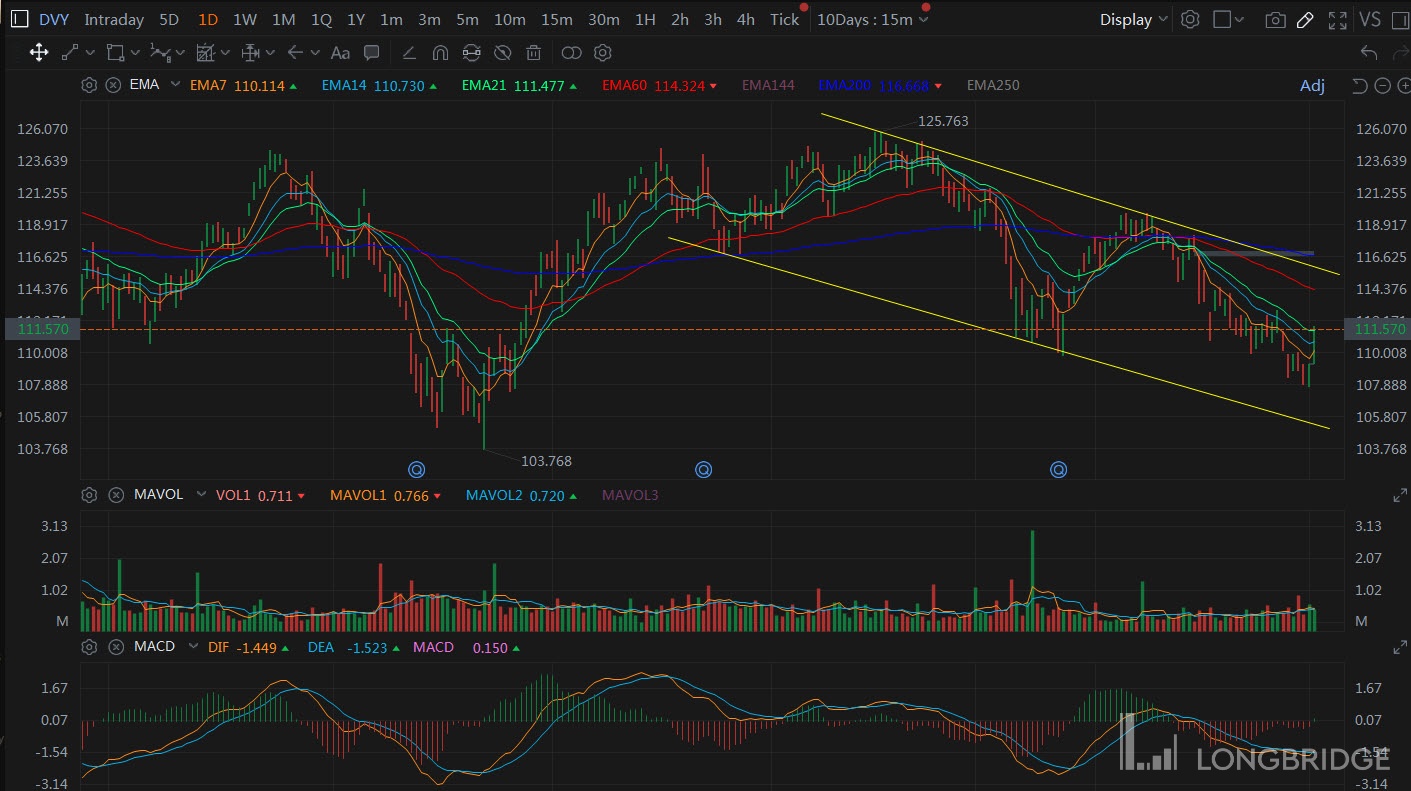Image resolution: width=1411 pixels, height=791 pixels.
Task: Delete drawings with the trash icon
Action: pyautogui.click(x=534, y=53)
